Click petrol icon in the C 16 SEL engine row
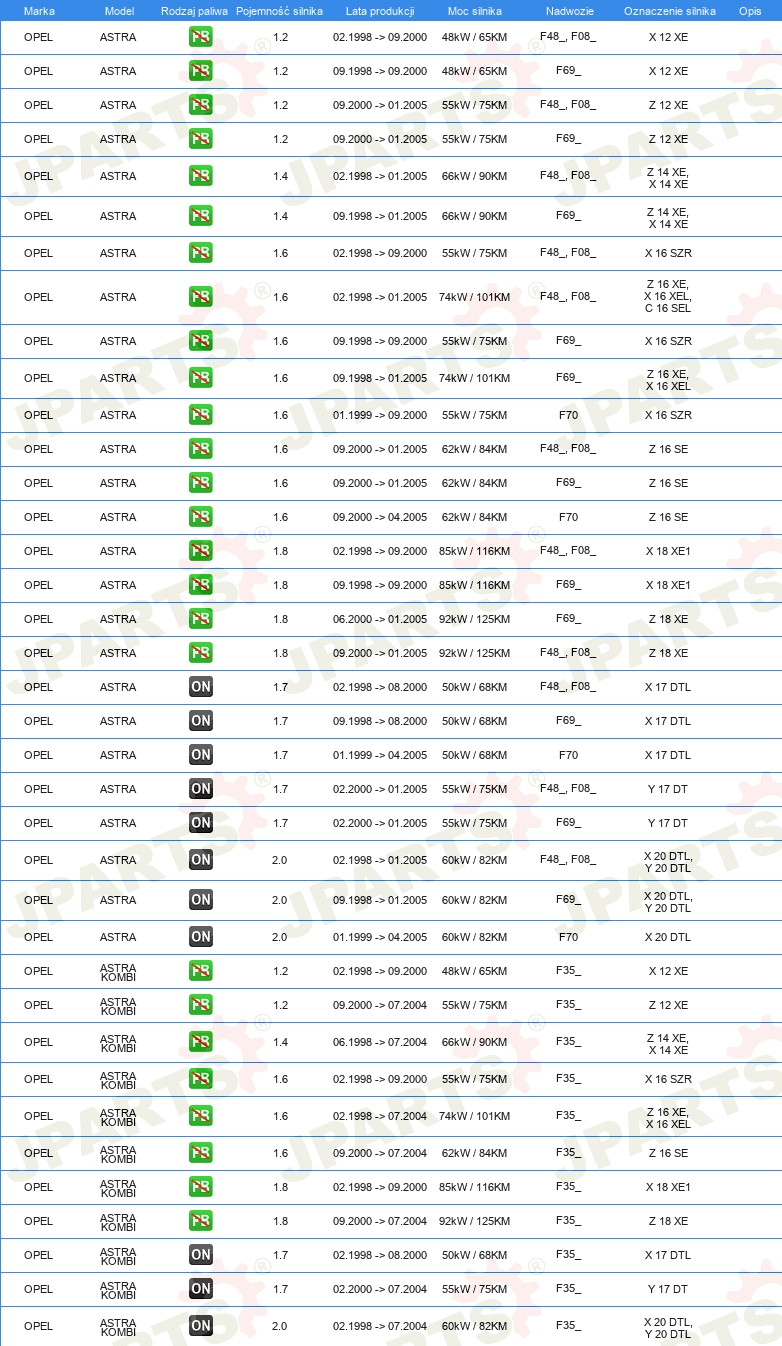782x1346 pixels. coord(200,297)
